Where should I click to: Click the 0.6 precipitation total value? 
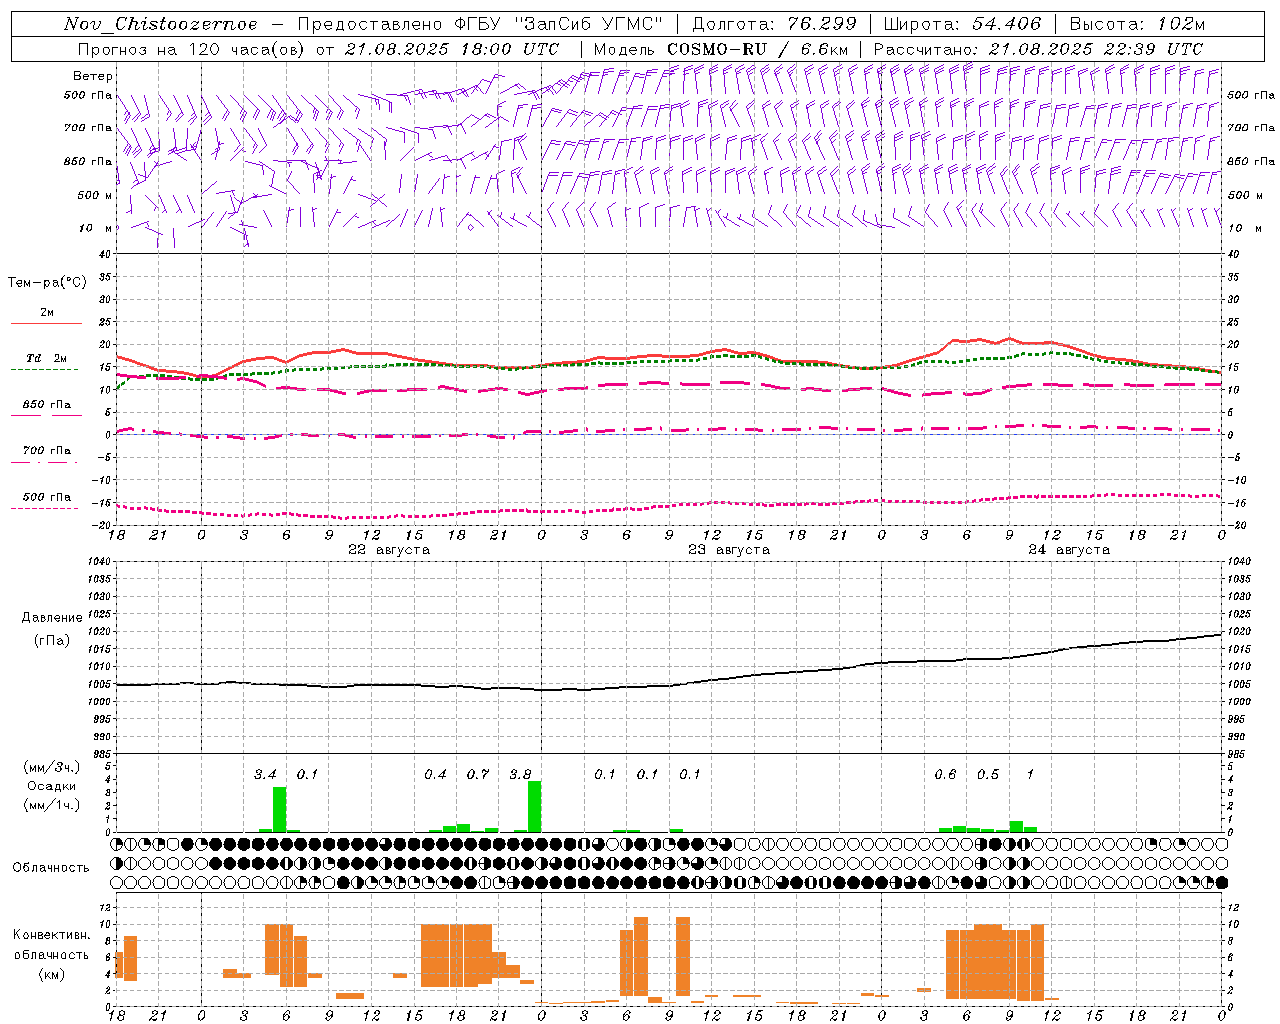click(945, 774)
